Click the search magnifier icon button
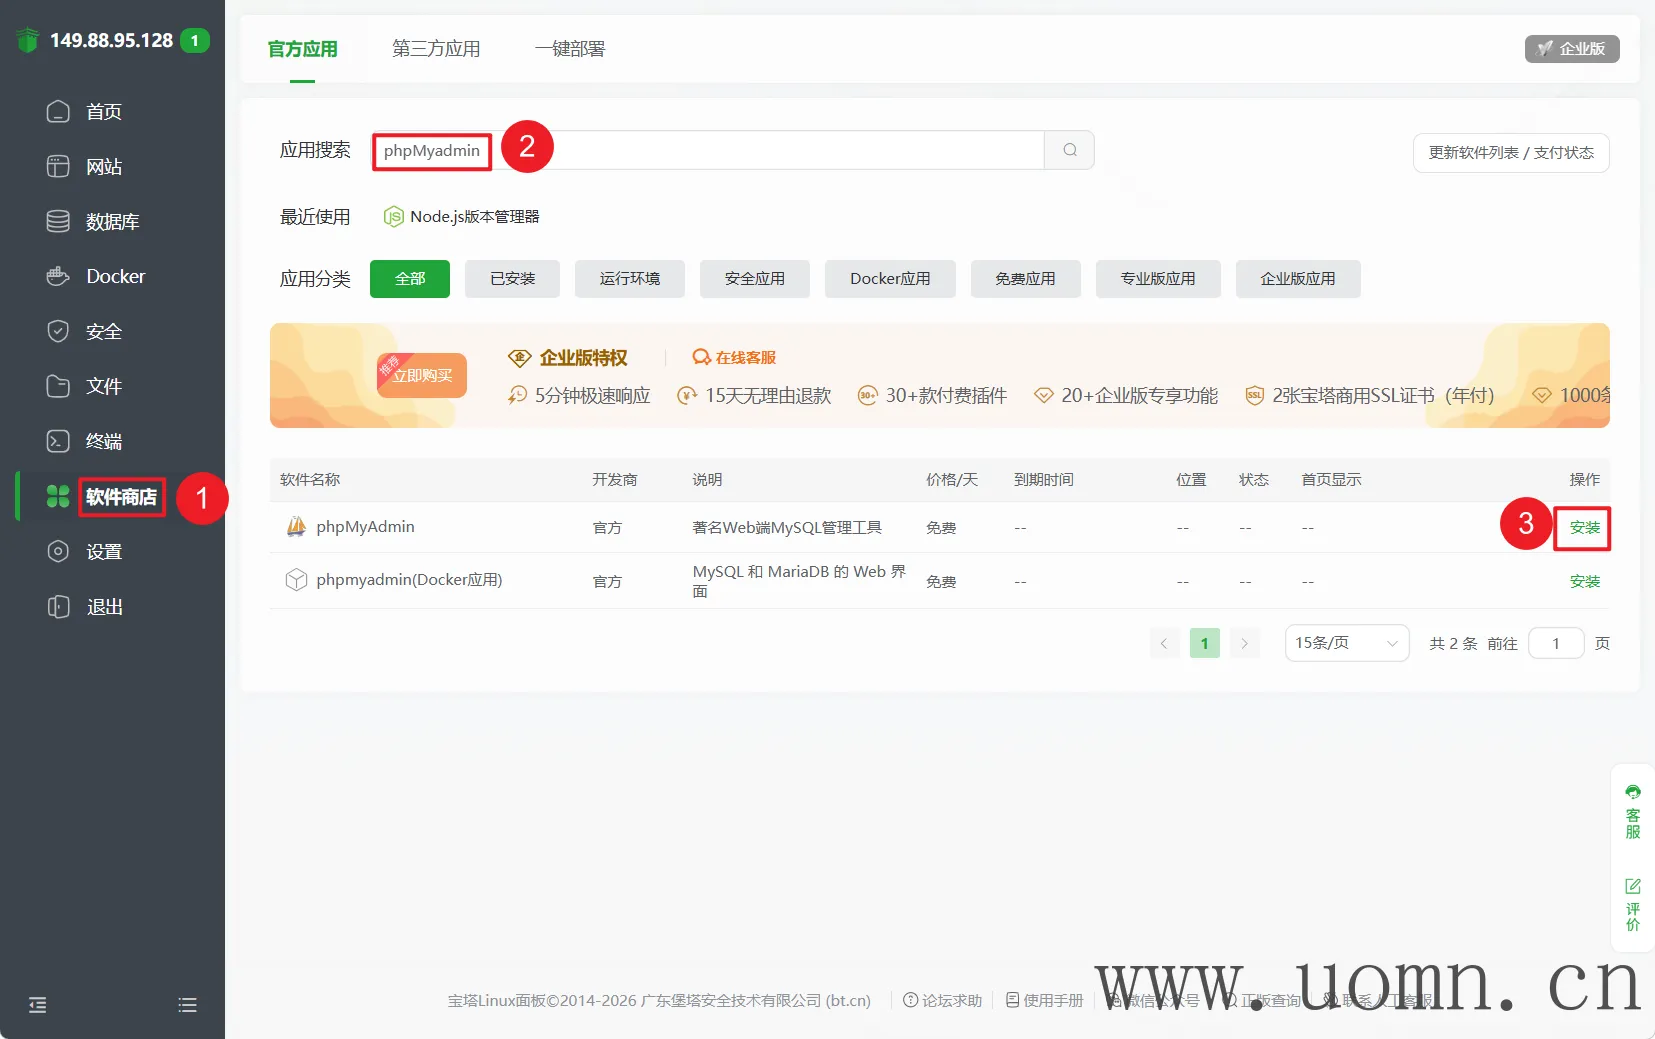The width and height of the screenshot is (1655, 1039). tap(1069, 150)
